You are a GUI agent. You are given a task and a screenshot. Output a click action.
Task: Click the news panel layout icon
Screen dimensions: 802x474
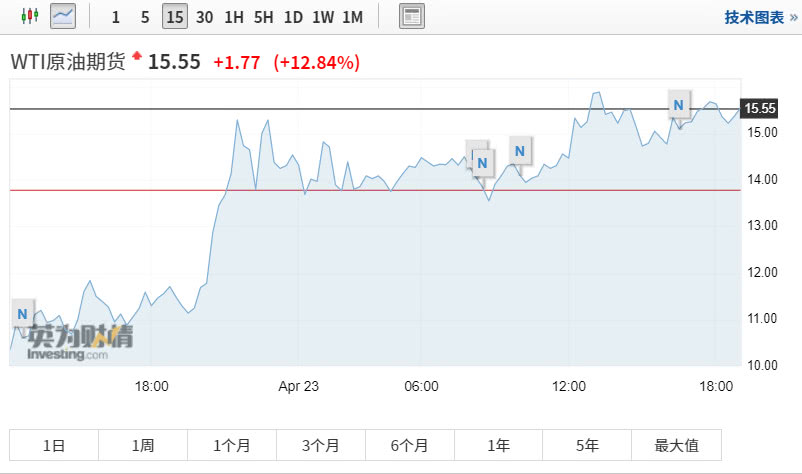tap(411, 16)
